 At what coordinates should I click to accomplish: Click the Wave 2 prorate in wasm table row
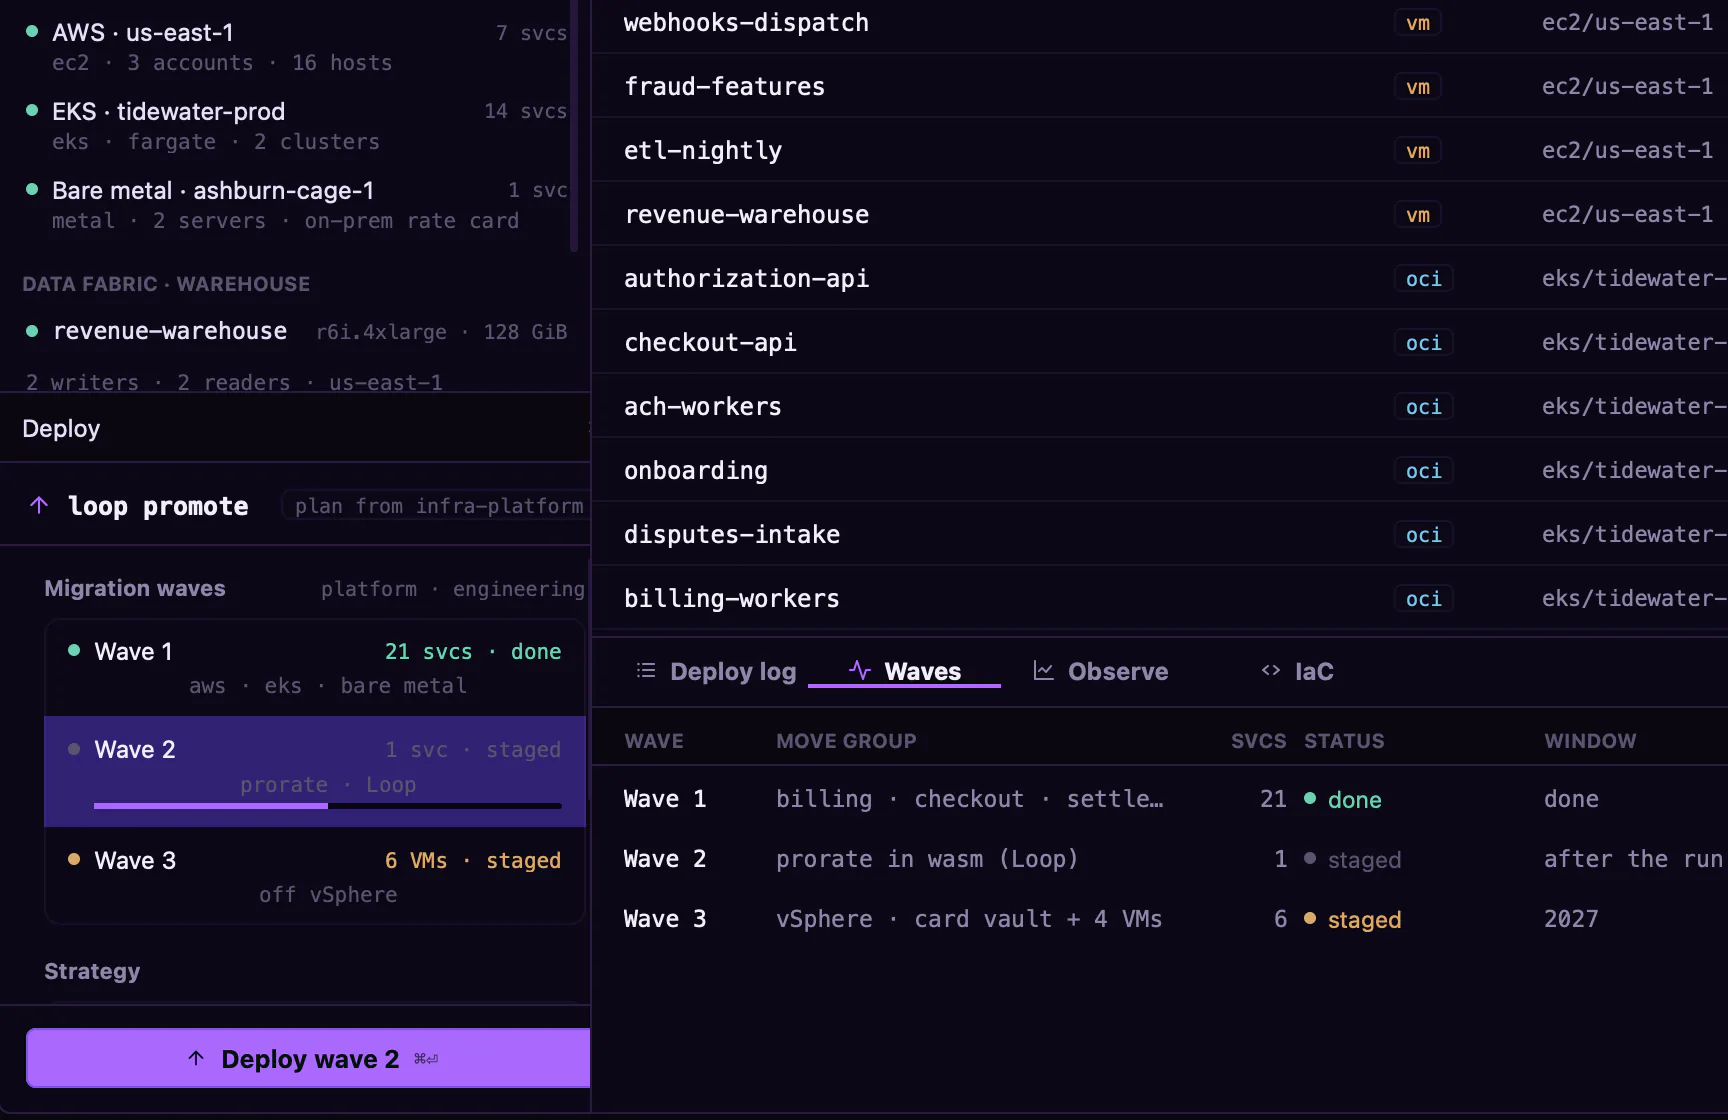pyautogui.click(x=1160, y=859)
